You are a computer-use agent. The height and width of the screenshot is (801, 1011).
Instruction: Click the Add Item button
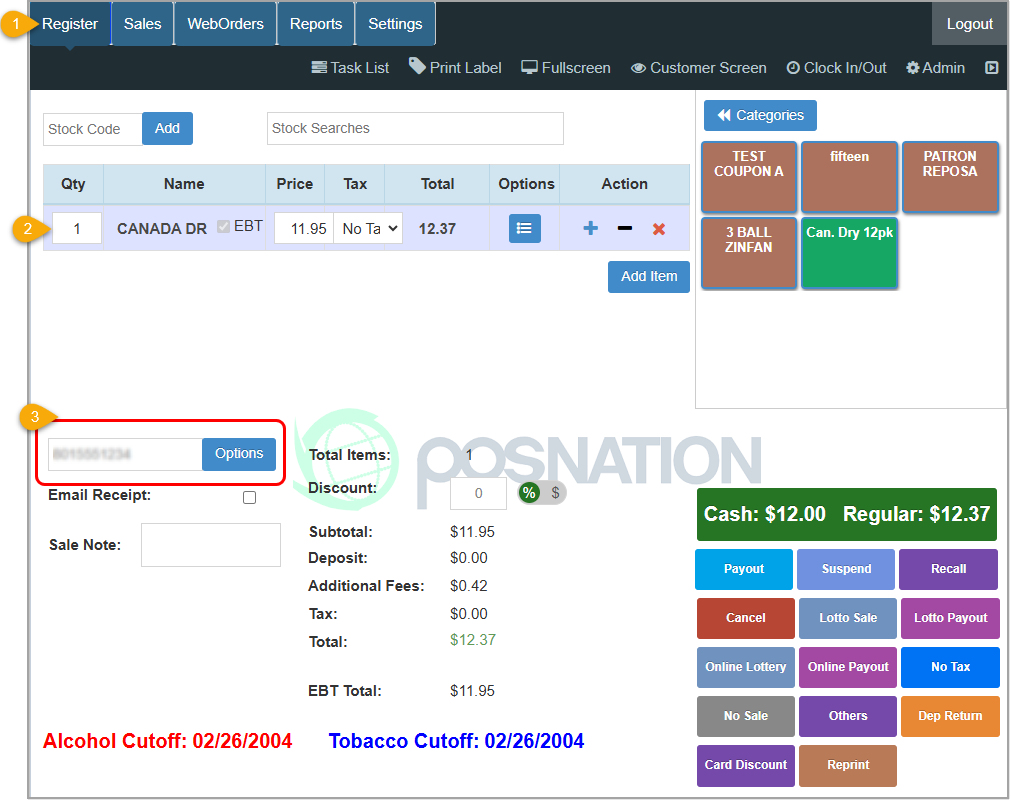click(x=648, y=276)
